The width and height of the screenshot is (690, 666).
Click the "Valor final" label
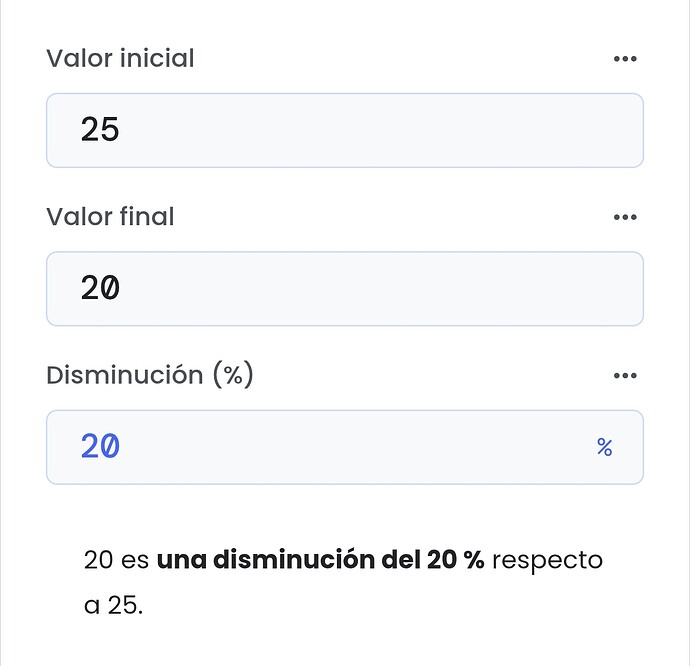point(110,217)
